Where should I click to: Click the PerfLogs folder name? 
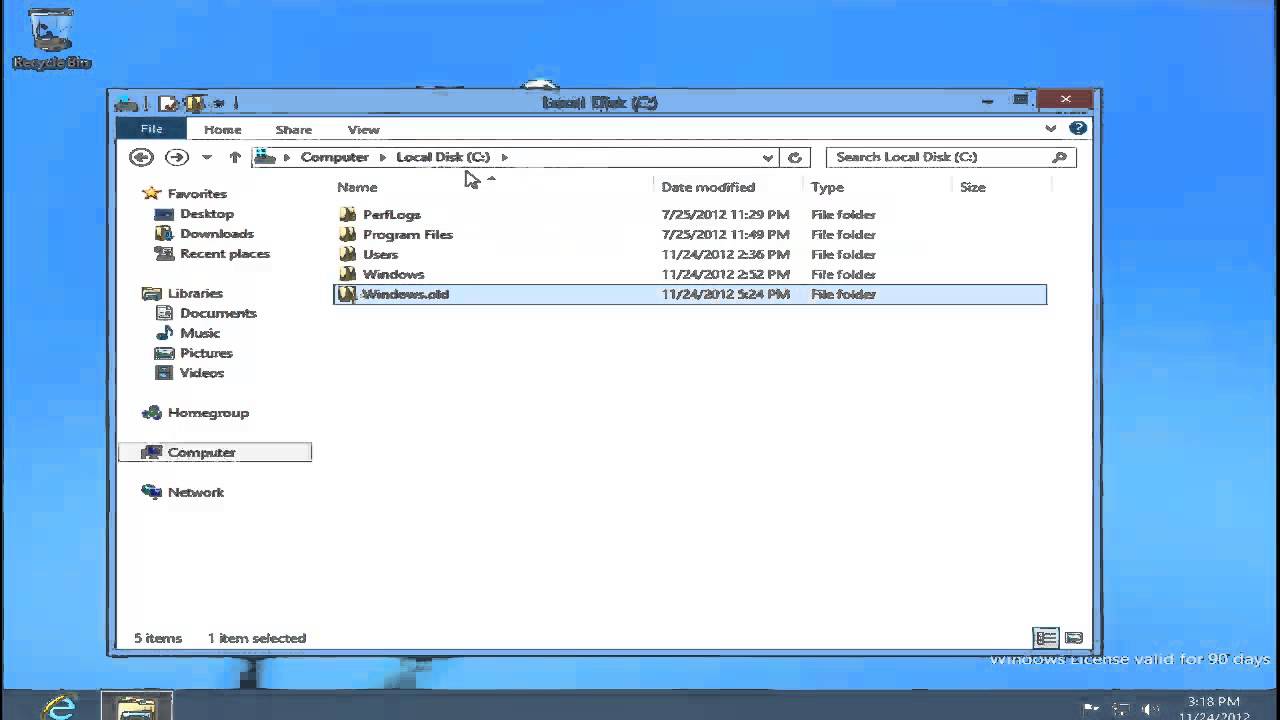[392, 215]
